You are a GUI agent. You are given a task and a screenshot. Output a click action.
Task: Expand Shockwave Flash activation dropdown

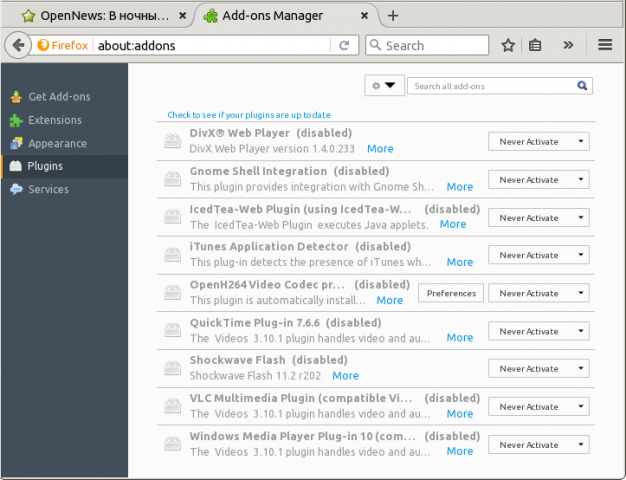(x=539, y=369)
